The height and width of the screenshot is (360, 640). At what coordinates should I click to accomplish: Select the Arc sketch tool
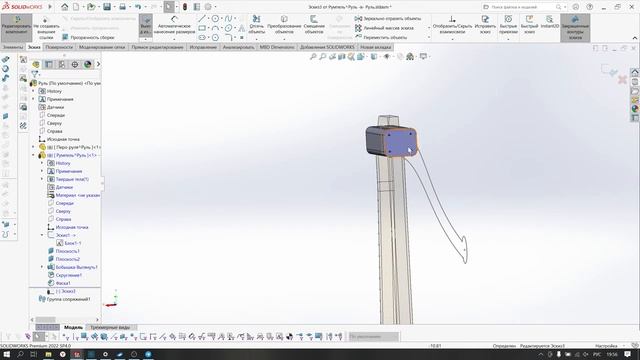tap(215, 28)
